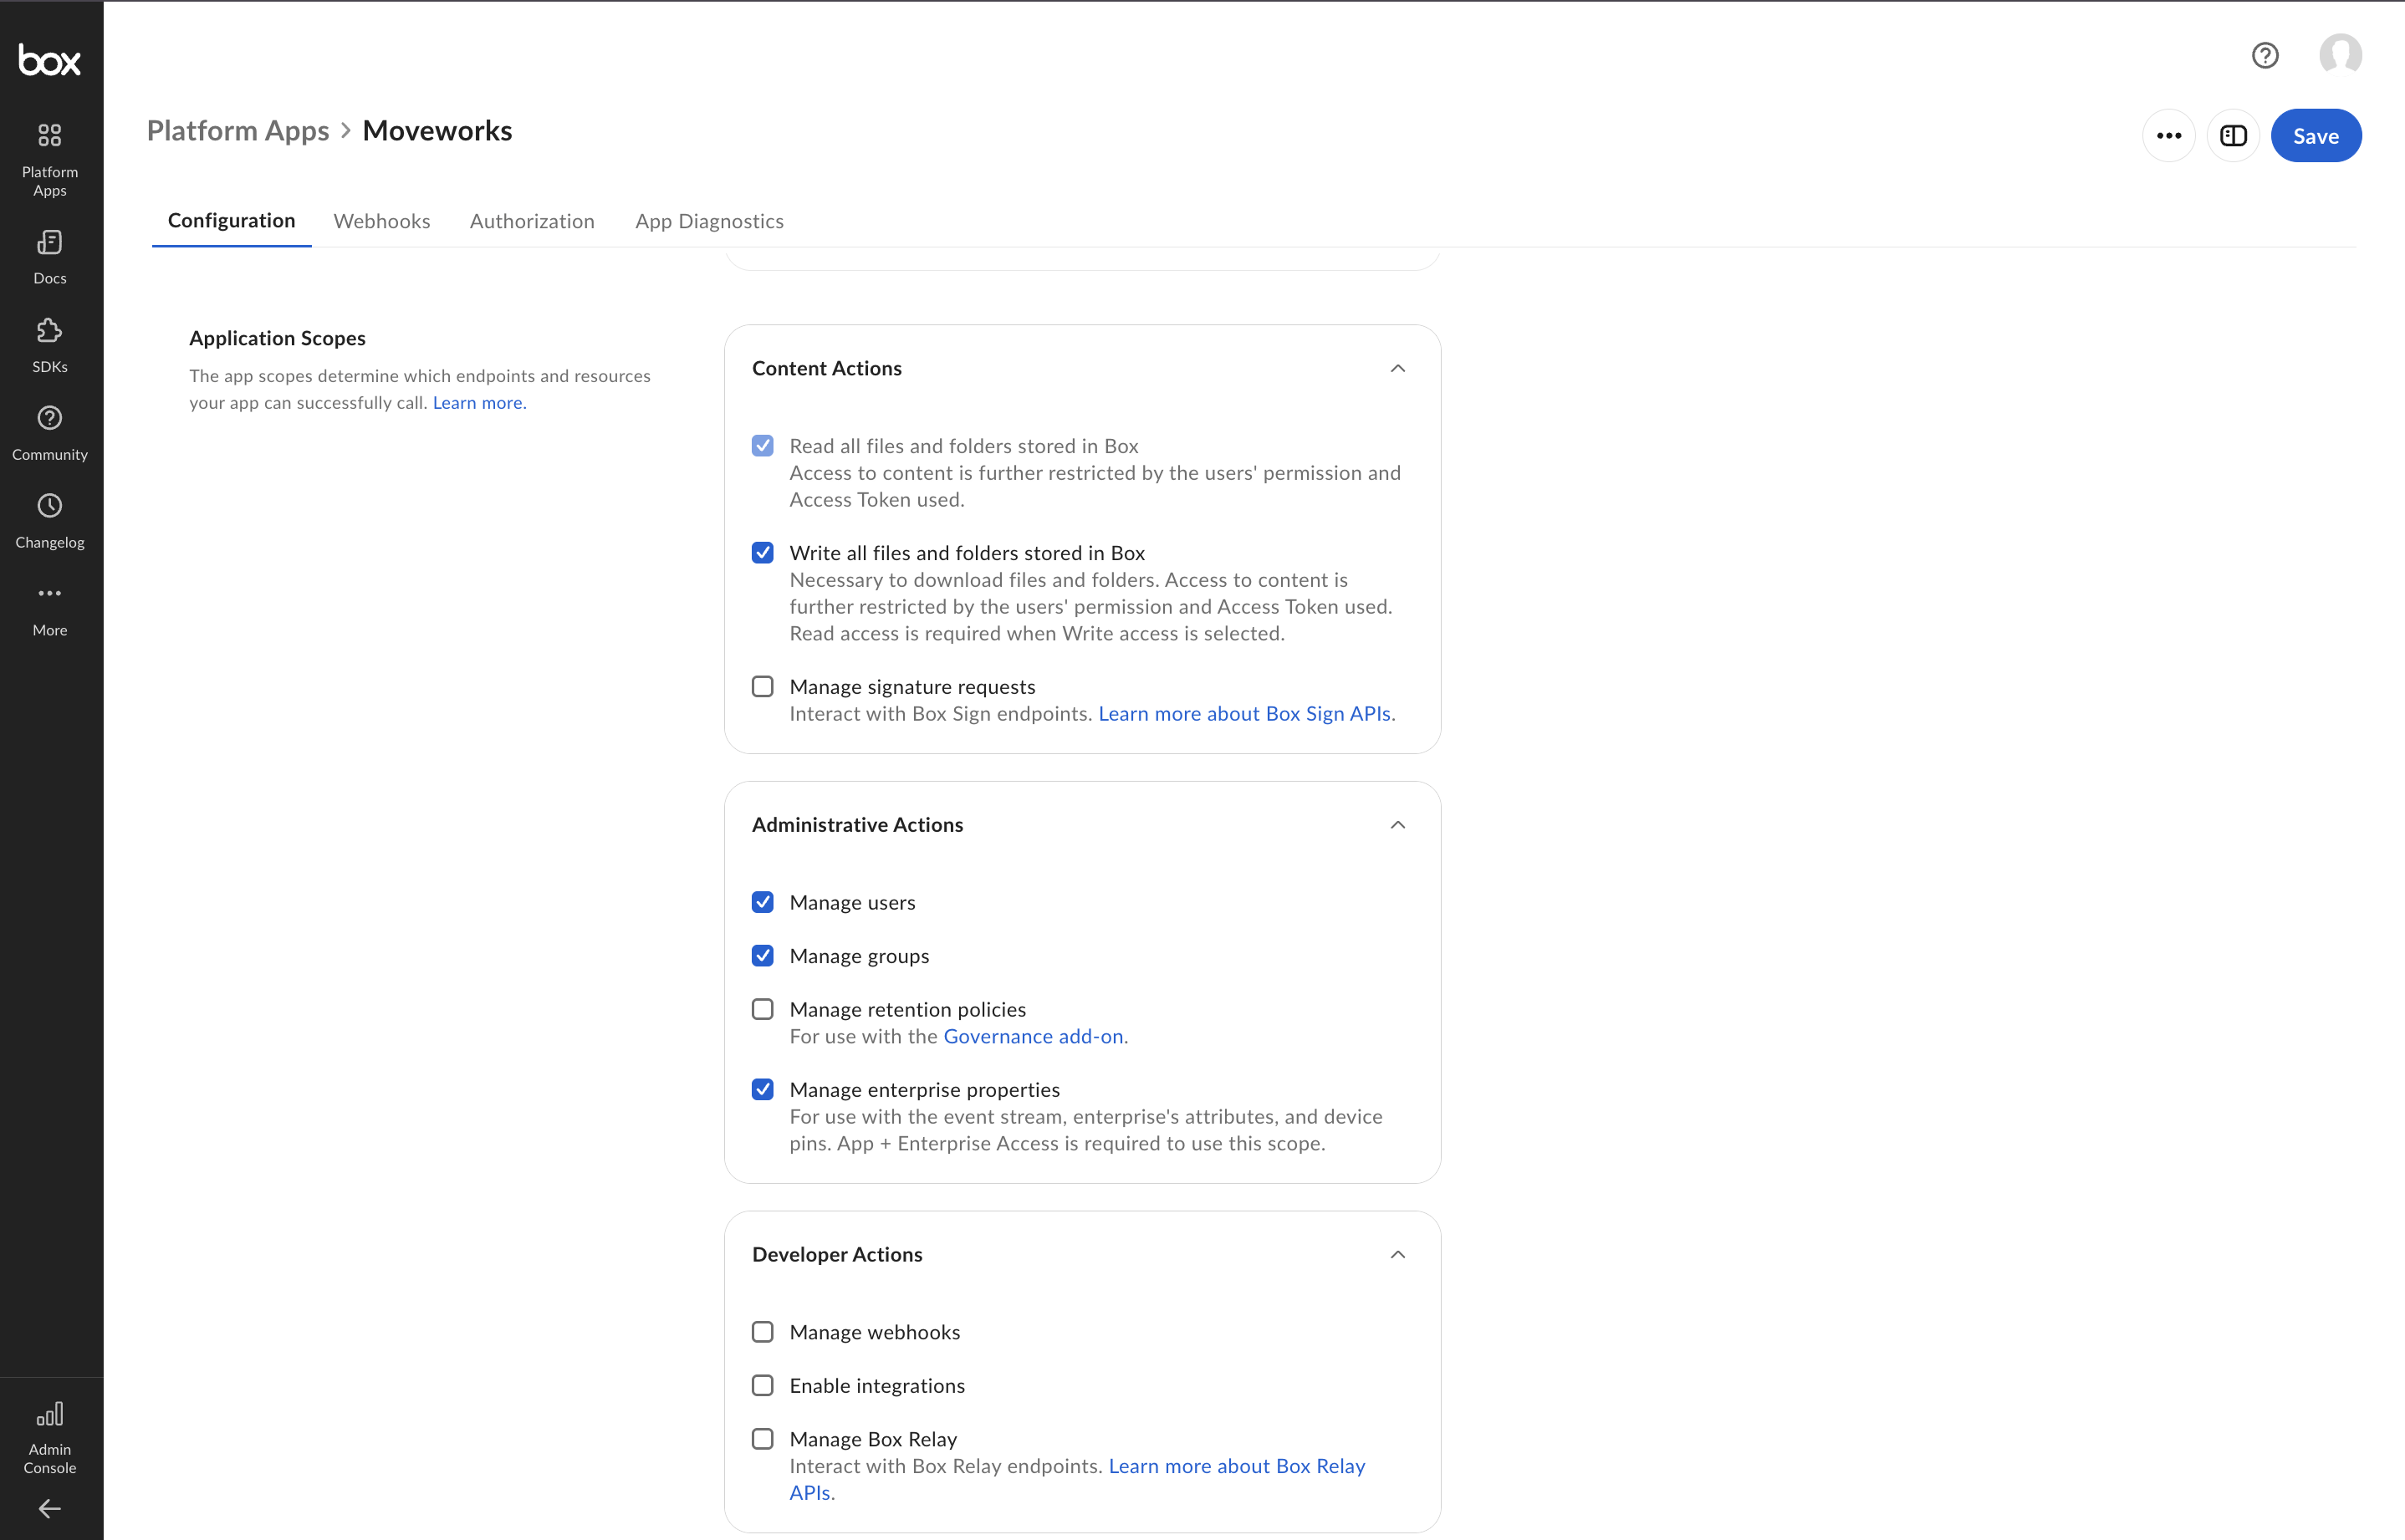
Task: Click the Box logo in sidebar
Action: [50, 61]
